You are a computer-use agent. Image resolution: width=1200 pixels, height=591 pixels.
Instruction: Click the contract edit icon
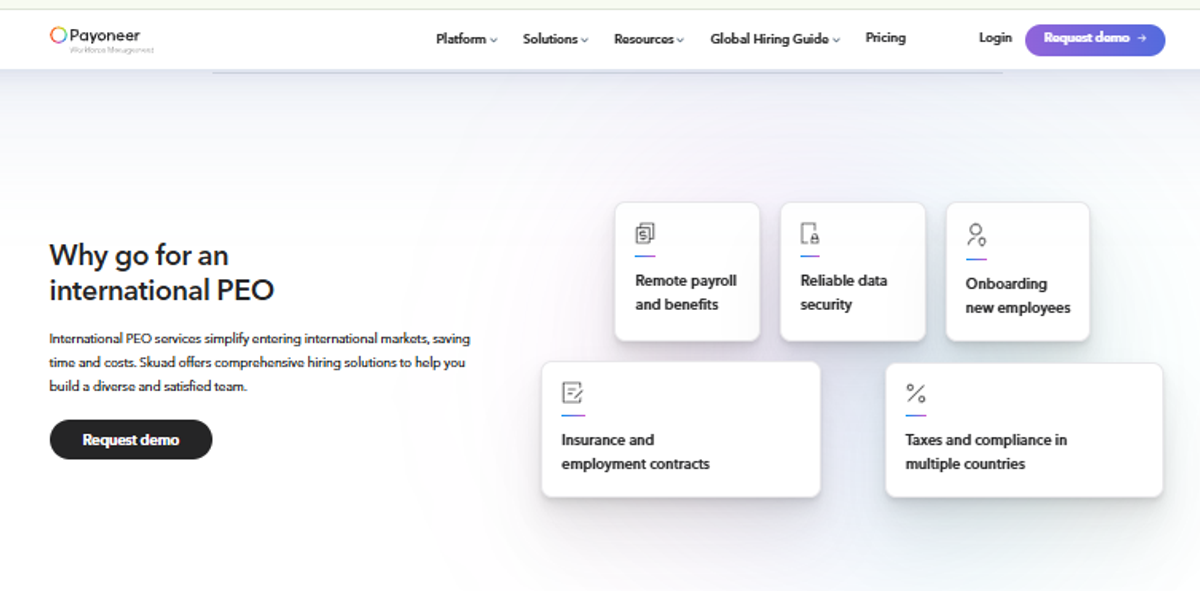pyautogui.click(x=572, y=393)
